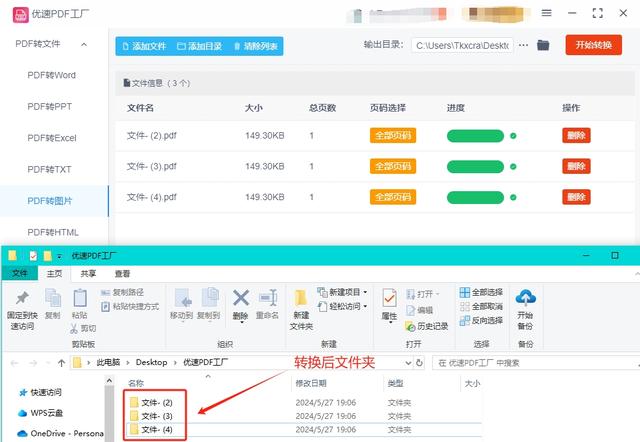This screenshot has width=640, height=442.
Task: Click the progress bar of 文件- (4).pdf
Action: pyautogui.click(x=475, y=198)
